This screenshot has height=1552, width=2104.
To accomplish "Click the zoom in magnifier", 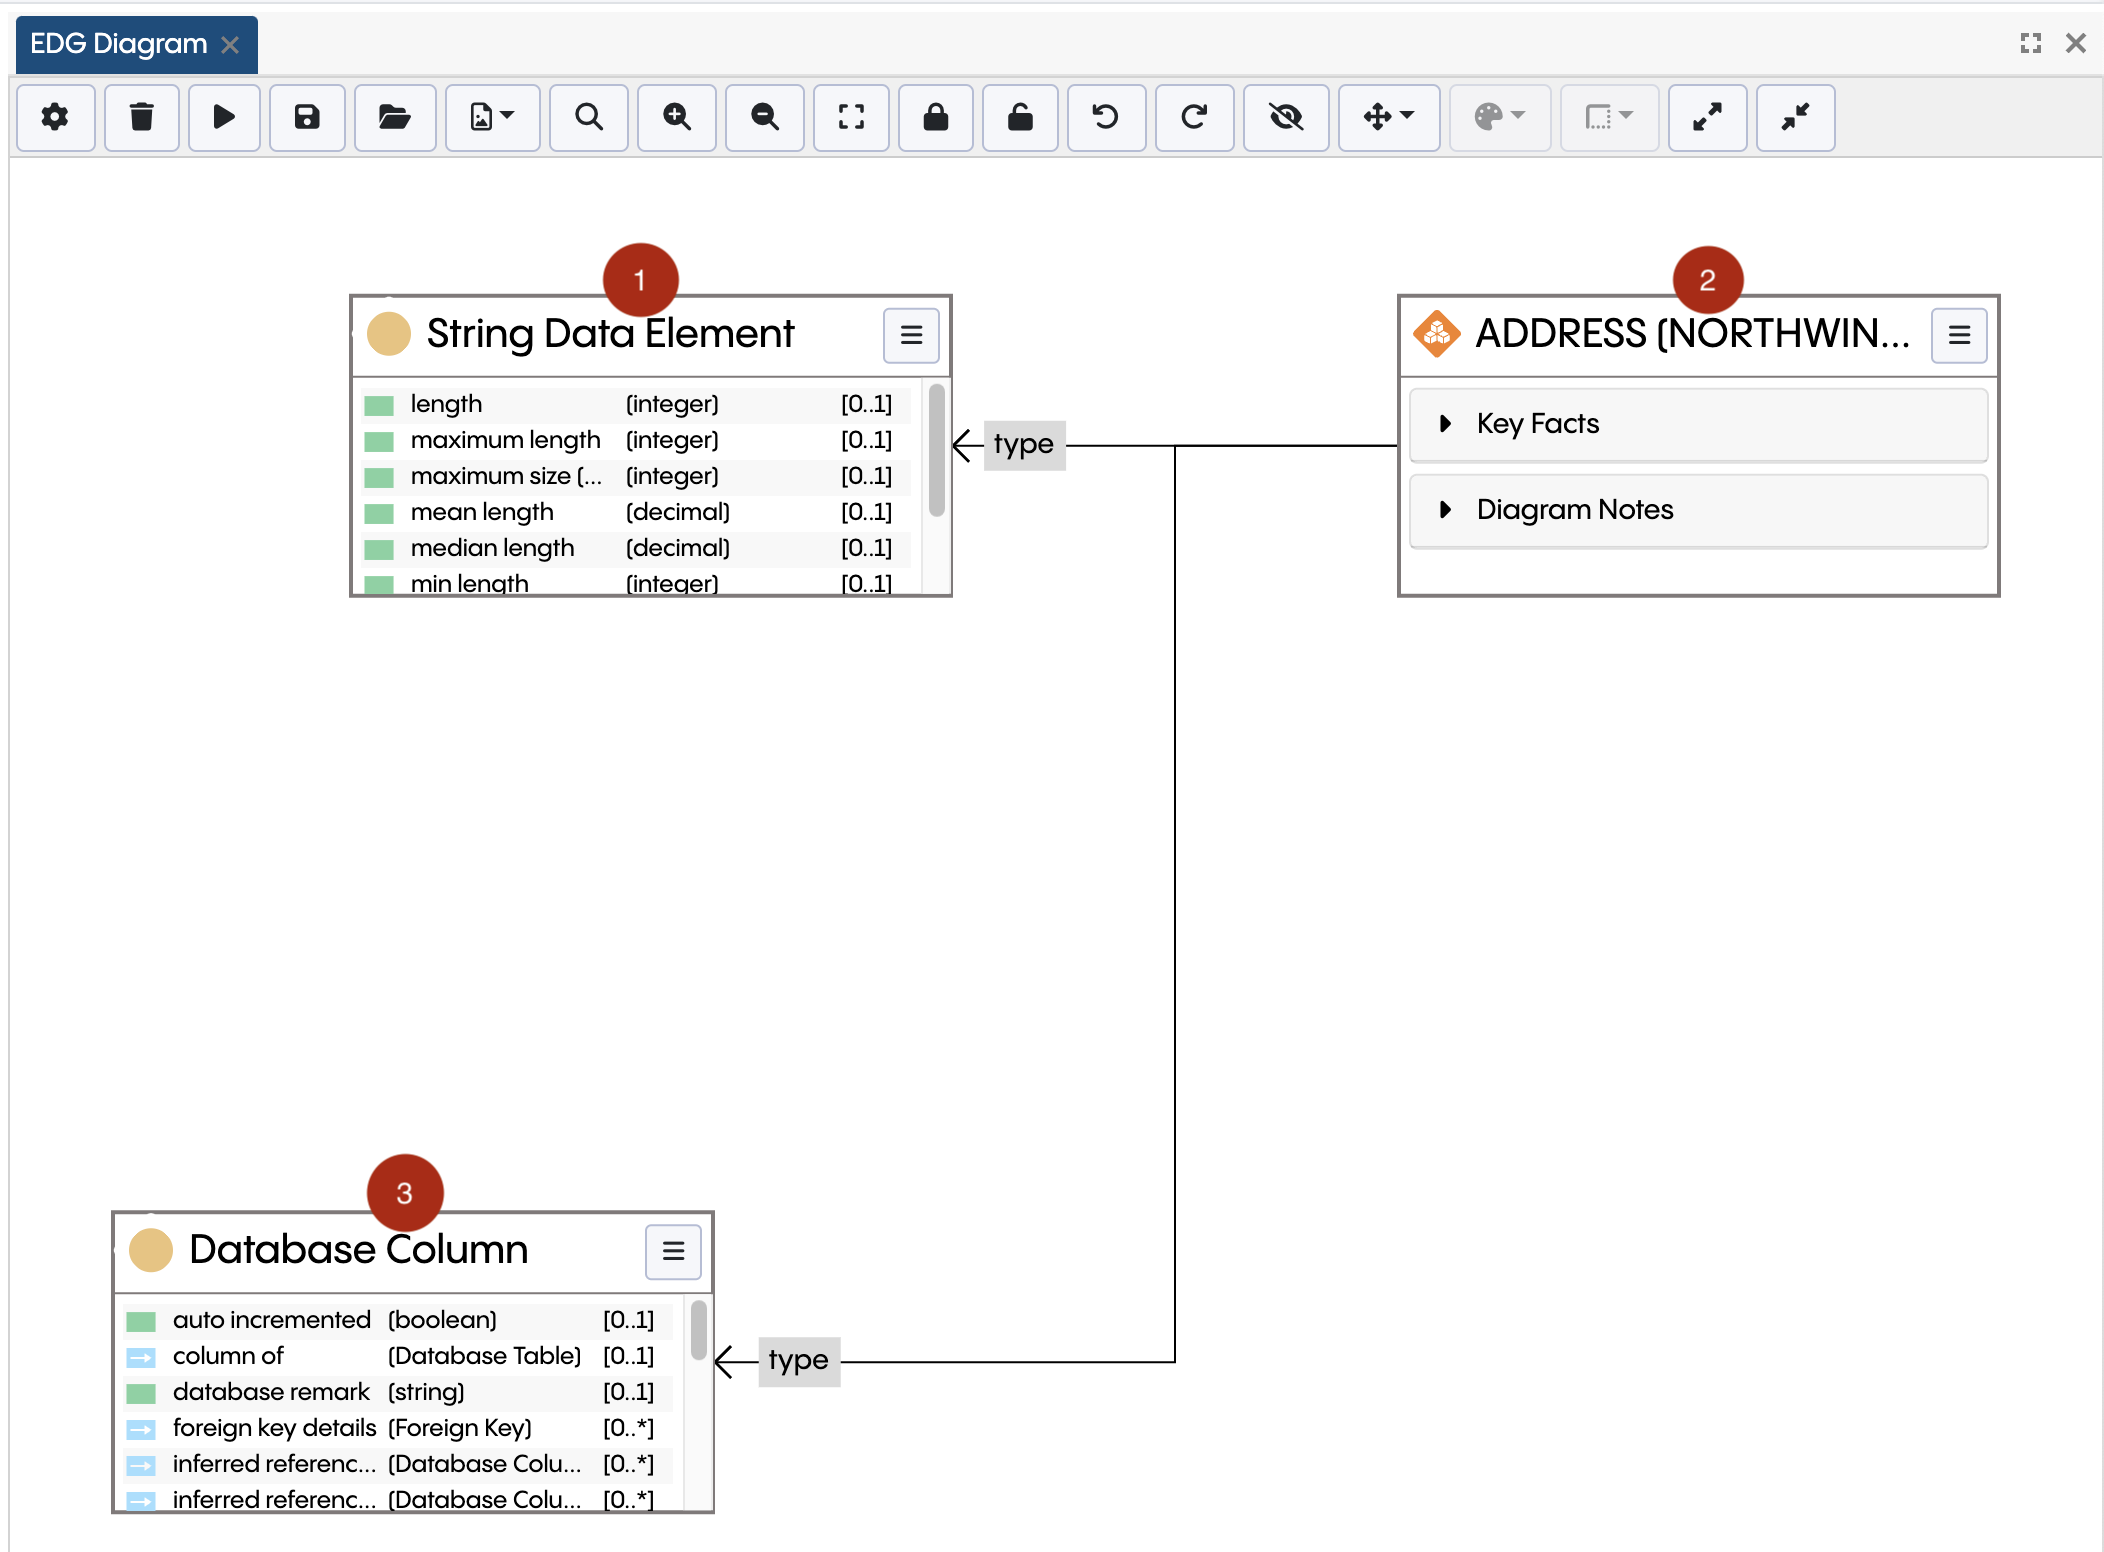I will pos(677,118).
